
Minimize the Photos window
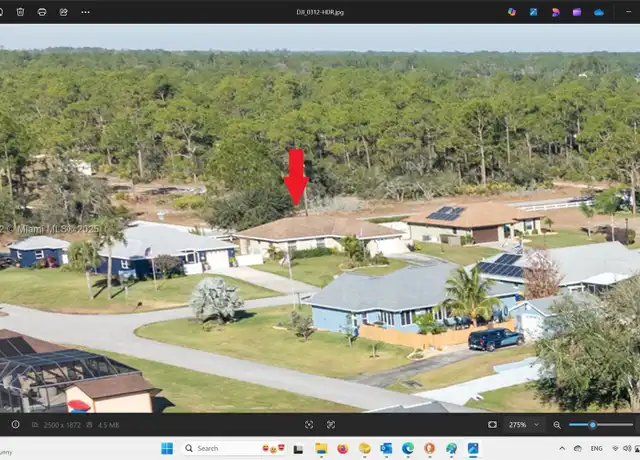tap(628, 12)
